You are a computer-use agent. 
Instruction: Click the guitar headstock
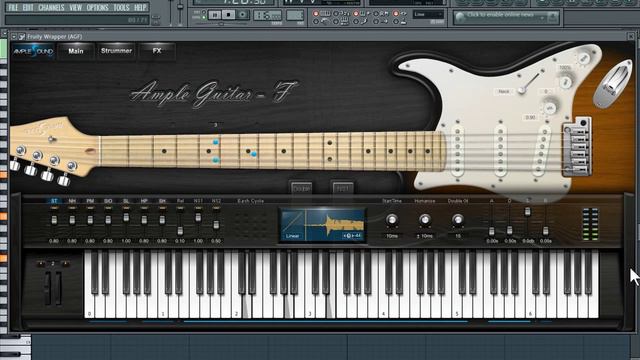[x=53, y=149]
